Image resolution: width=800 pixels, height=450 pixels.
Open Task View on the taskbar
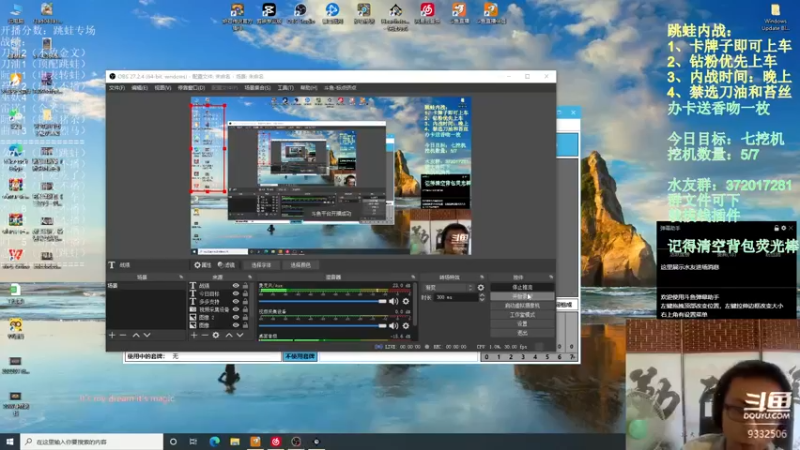click(193, 441)
